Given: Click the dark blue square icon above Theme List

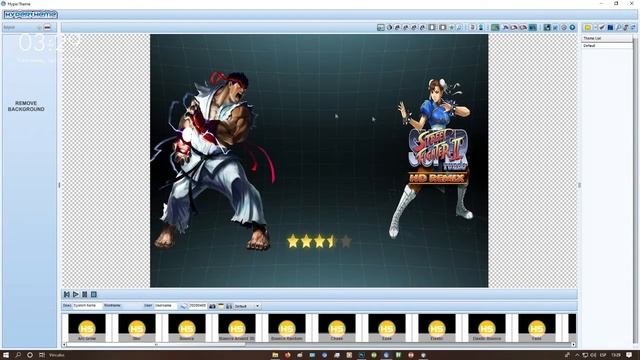Looking at the screenshot, I should point(610,27).
